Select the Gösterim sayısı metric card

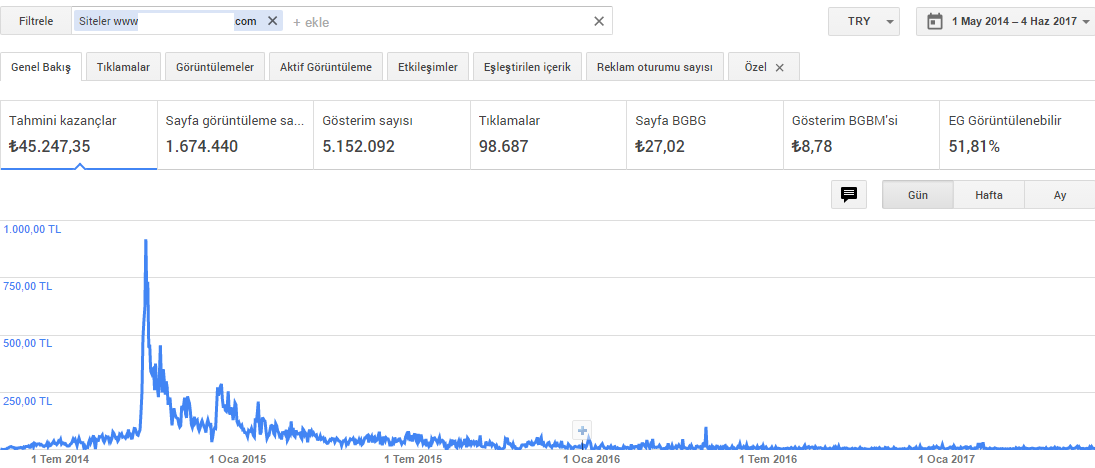pos(392,134)
